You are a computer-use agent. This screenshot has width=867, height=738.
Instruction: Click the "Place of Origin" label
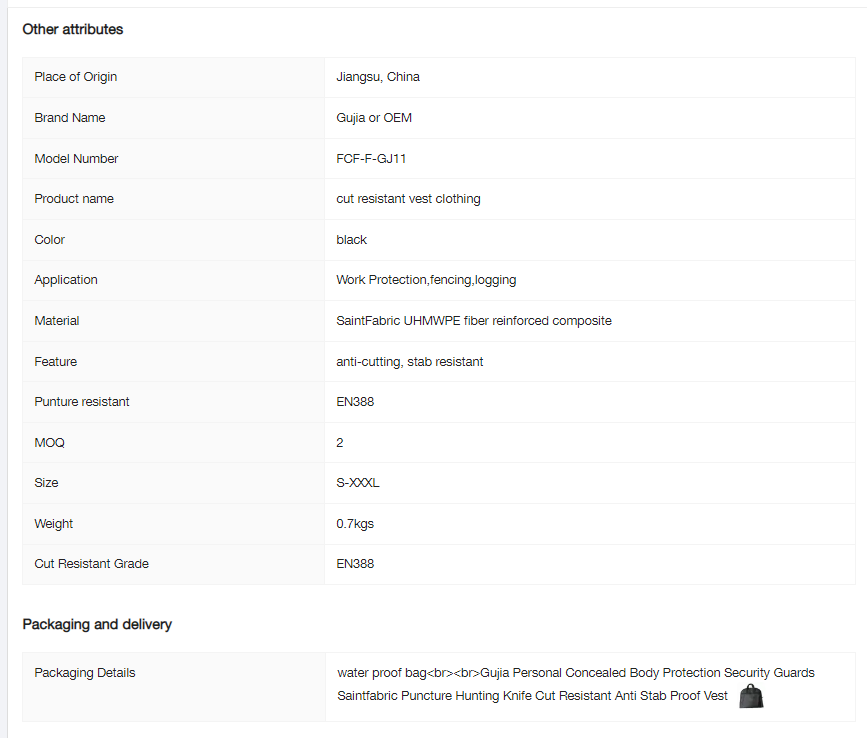point(76,77)
